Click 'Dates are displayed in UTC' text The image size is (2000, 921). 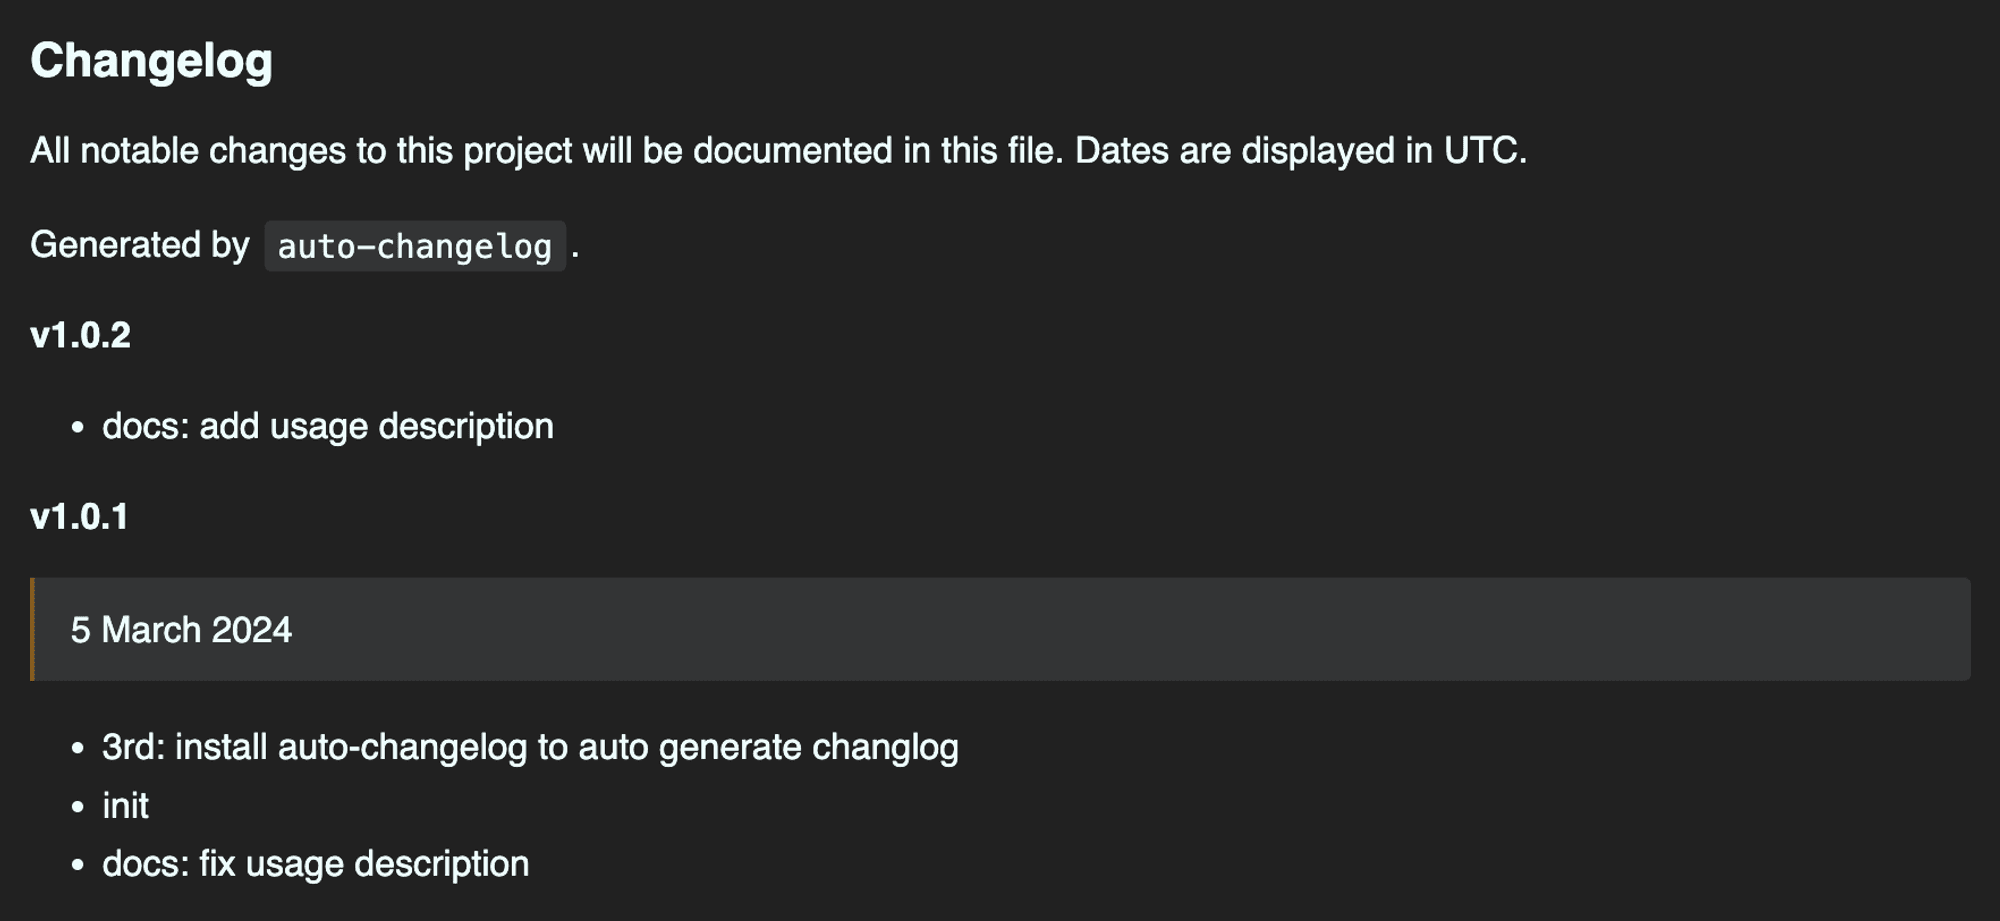point(1301,151)
